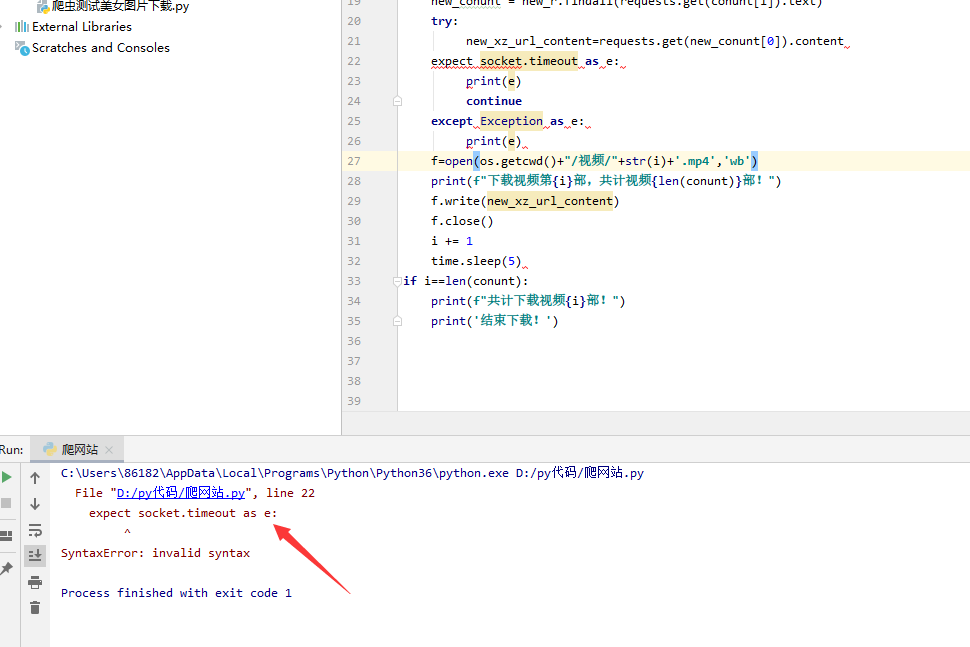970x647 pixels.
Task: Clear console output with trash icon
Action: click(x=35, y=607)
